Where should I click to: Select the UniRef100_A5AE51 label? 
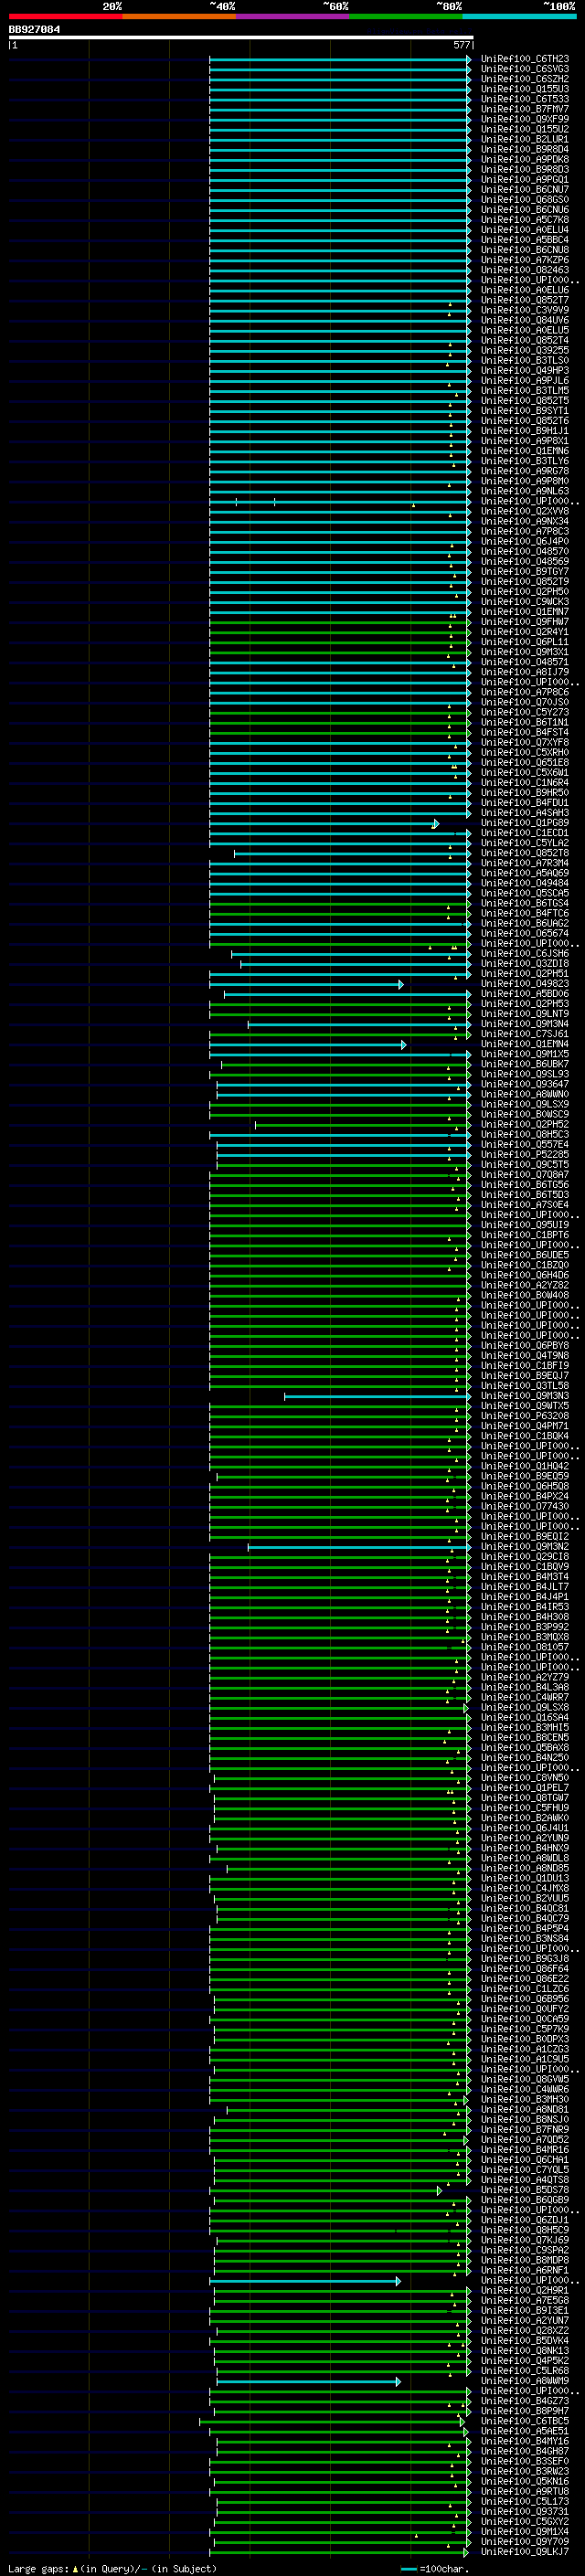pyautogui.click(x=524, y=2432)
